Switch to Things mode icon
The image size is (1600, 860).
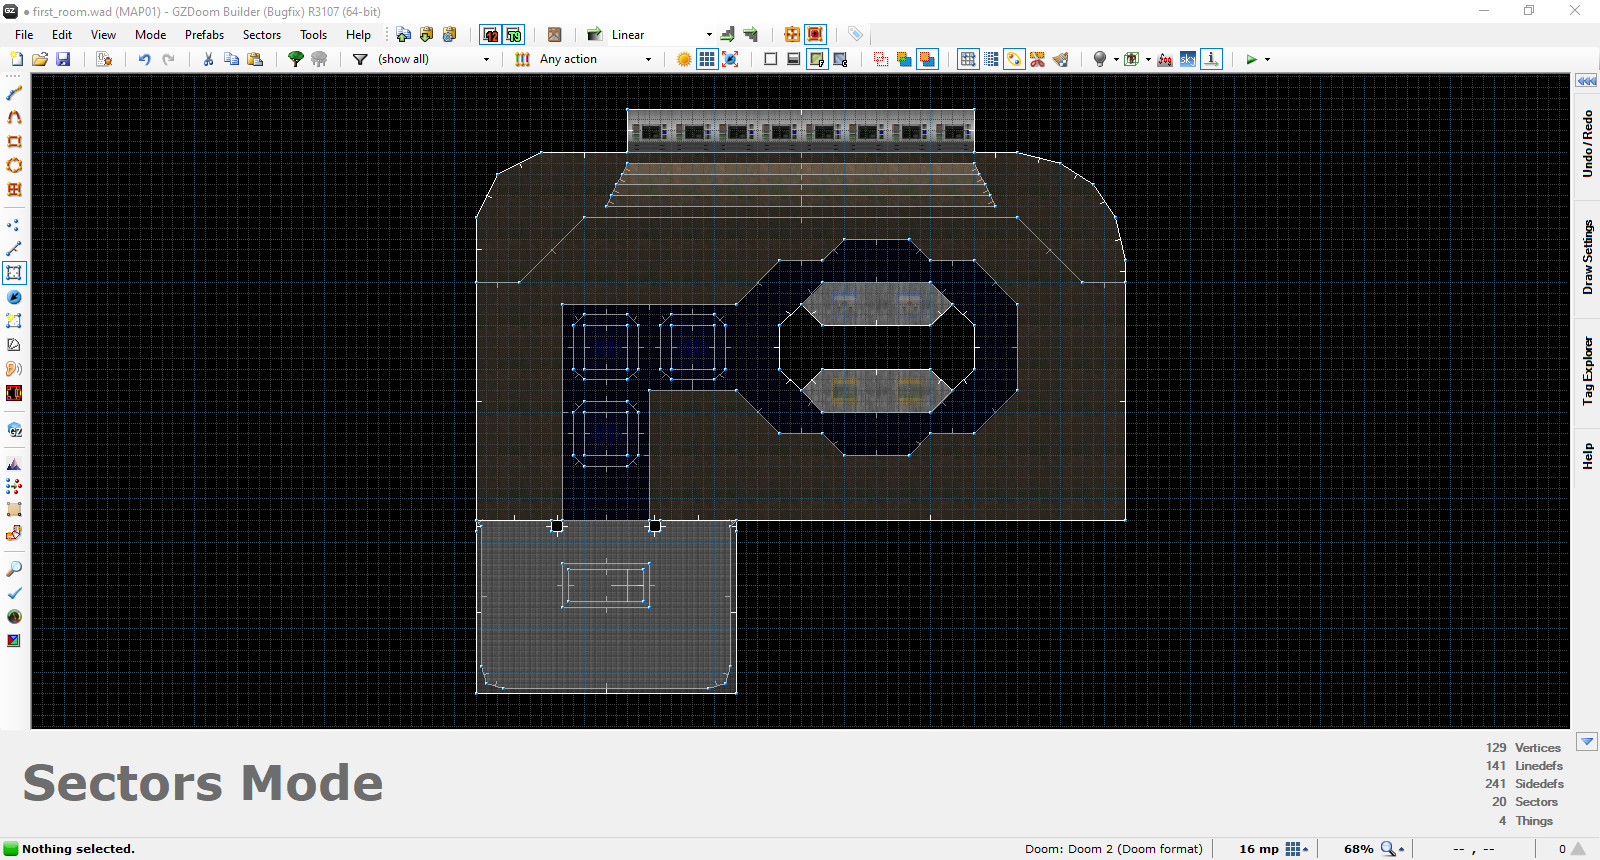[14, 297]
